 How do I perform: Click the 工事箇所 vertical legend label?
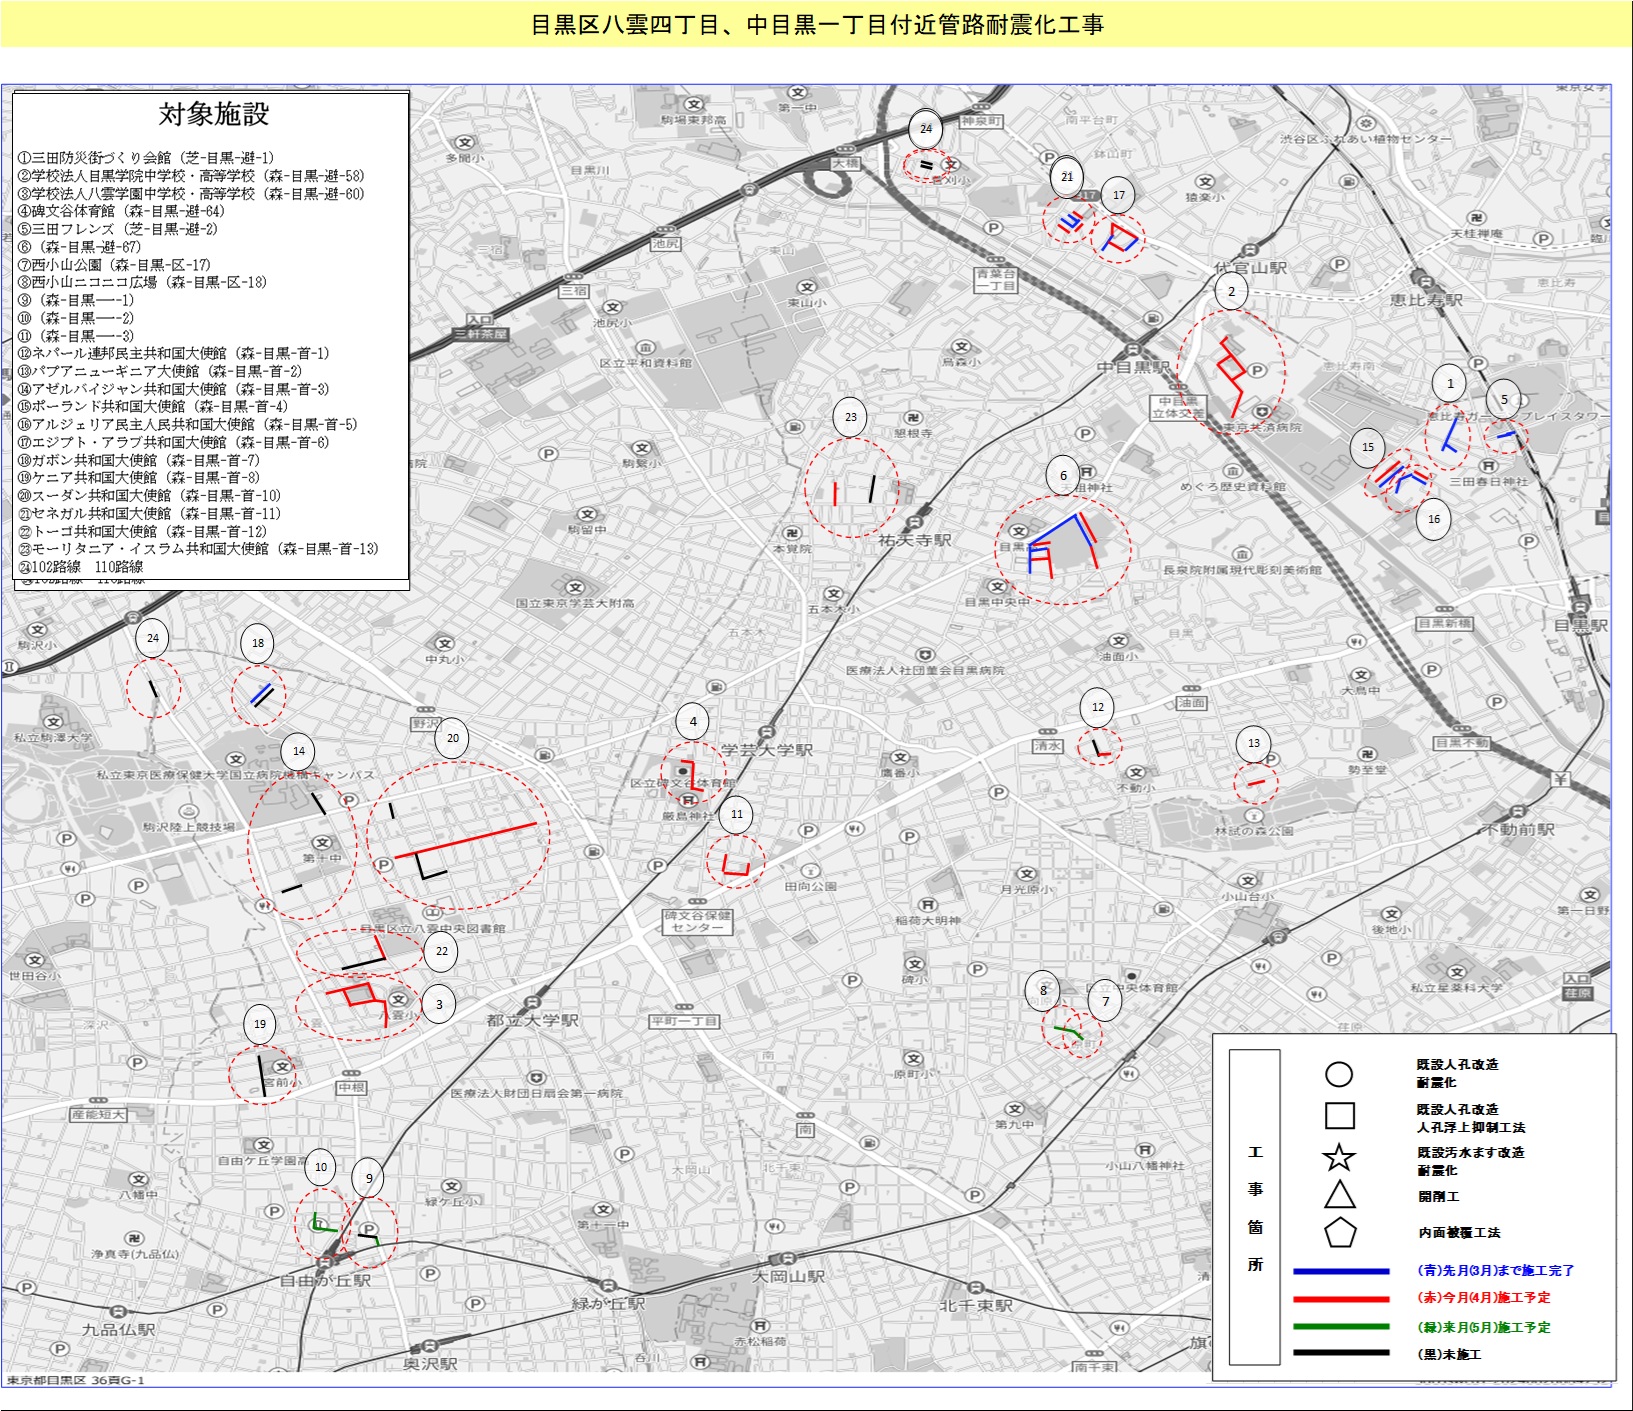(1255, 1209)
